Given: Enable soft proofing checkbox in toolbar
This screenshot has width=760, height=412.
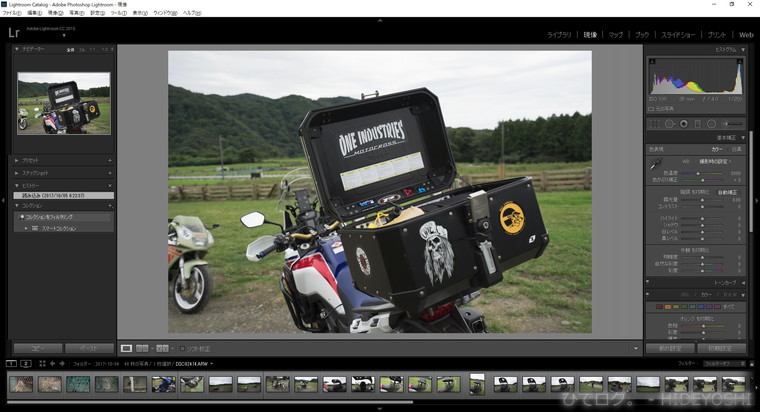Looking at the screenshot, I should [182, 349].
